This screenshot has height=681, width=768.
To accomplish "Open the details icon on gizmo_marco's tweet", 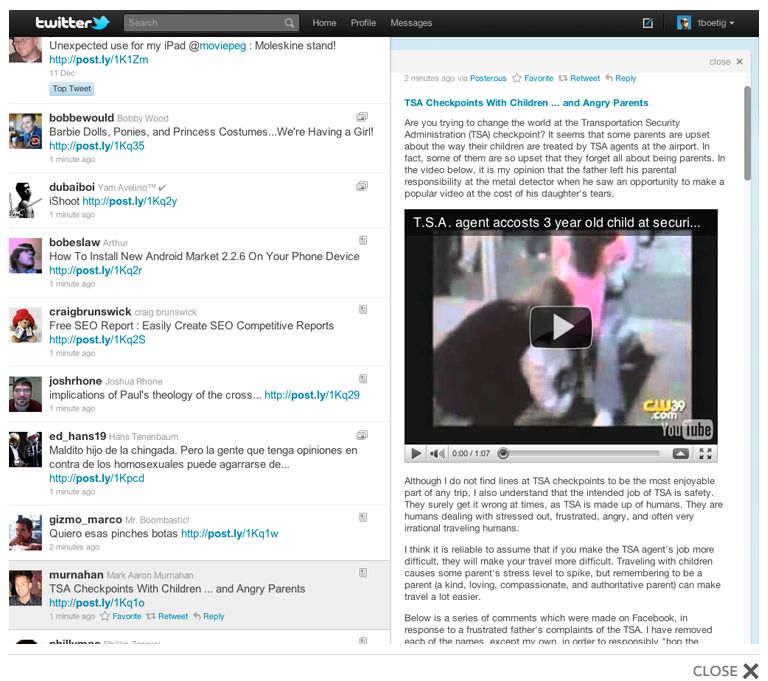I will click(x=363, y=517).
